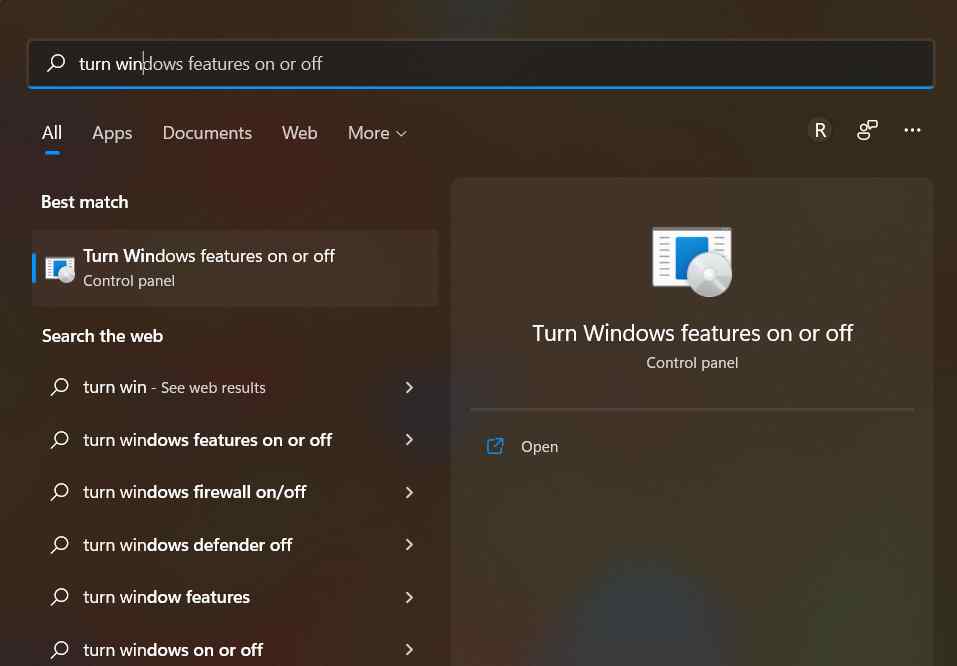Image resolution: width=957 pixels, height=666 pixels.
Task: Expand chevron beside 'turn windows on or off'
Action: (x=410, y=650)
